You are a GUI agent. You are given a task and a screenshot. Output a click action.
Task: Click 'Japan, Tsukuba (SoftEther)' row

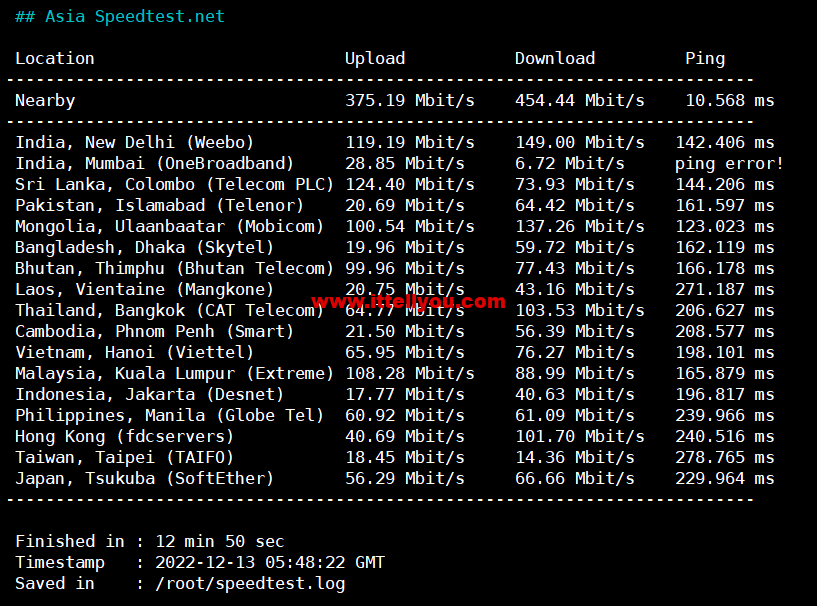144,478
